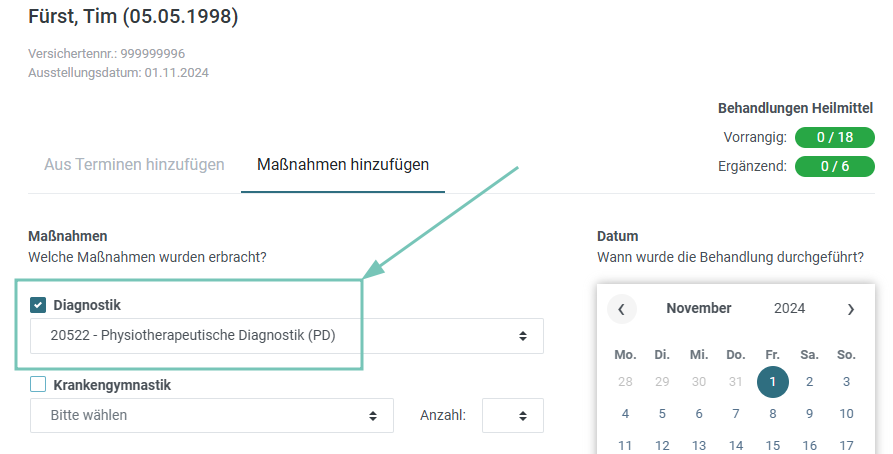Select November 1 in calendar
Viewport: 893px width, 454px height.
tap(773, 382)
